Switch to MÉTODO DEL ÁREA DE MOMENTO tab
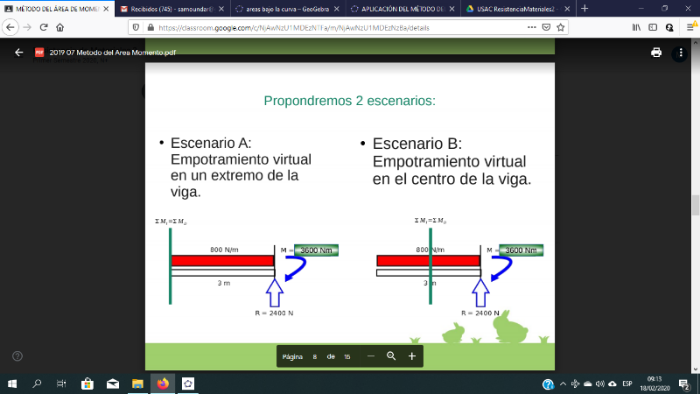 (x=57, y=8)
